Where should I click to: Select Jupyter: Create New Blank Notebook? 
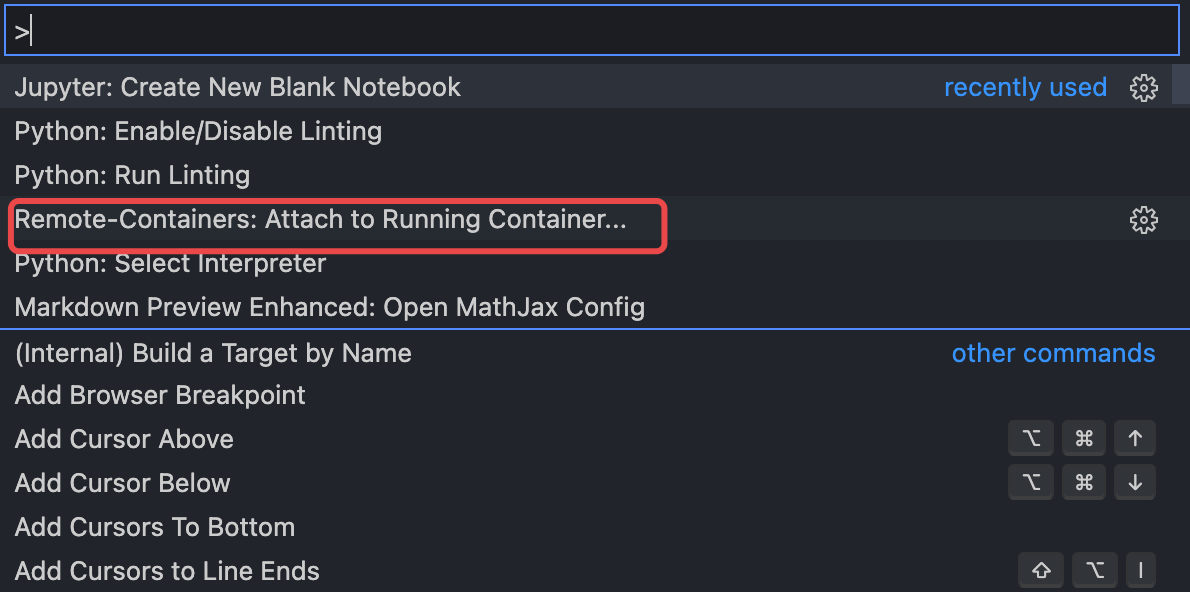(237, 87)
